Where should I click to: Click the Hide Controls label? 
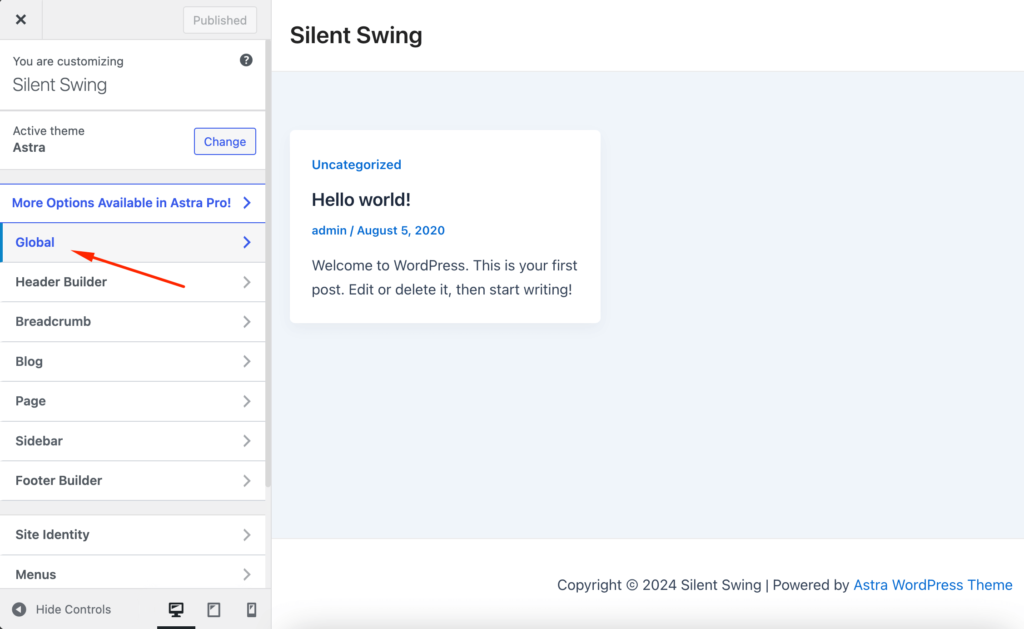[73, 609]
